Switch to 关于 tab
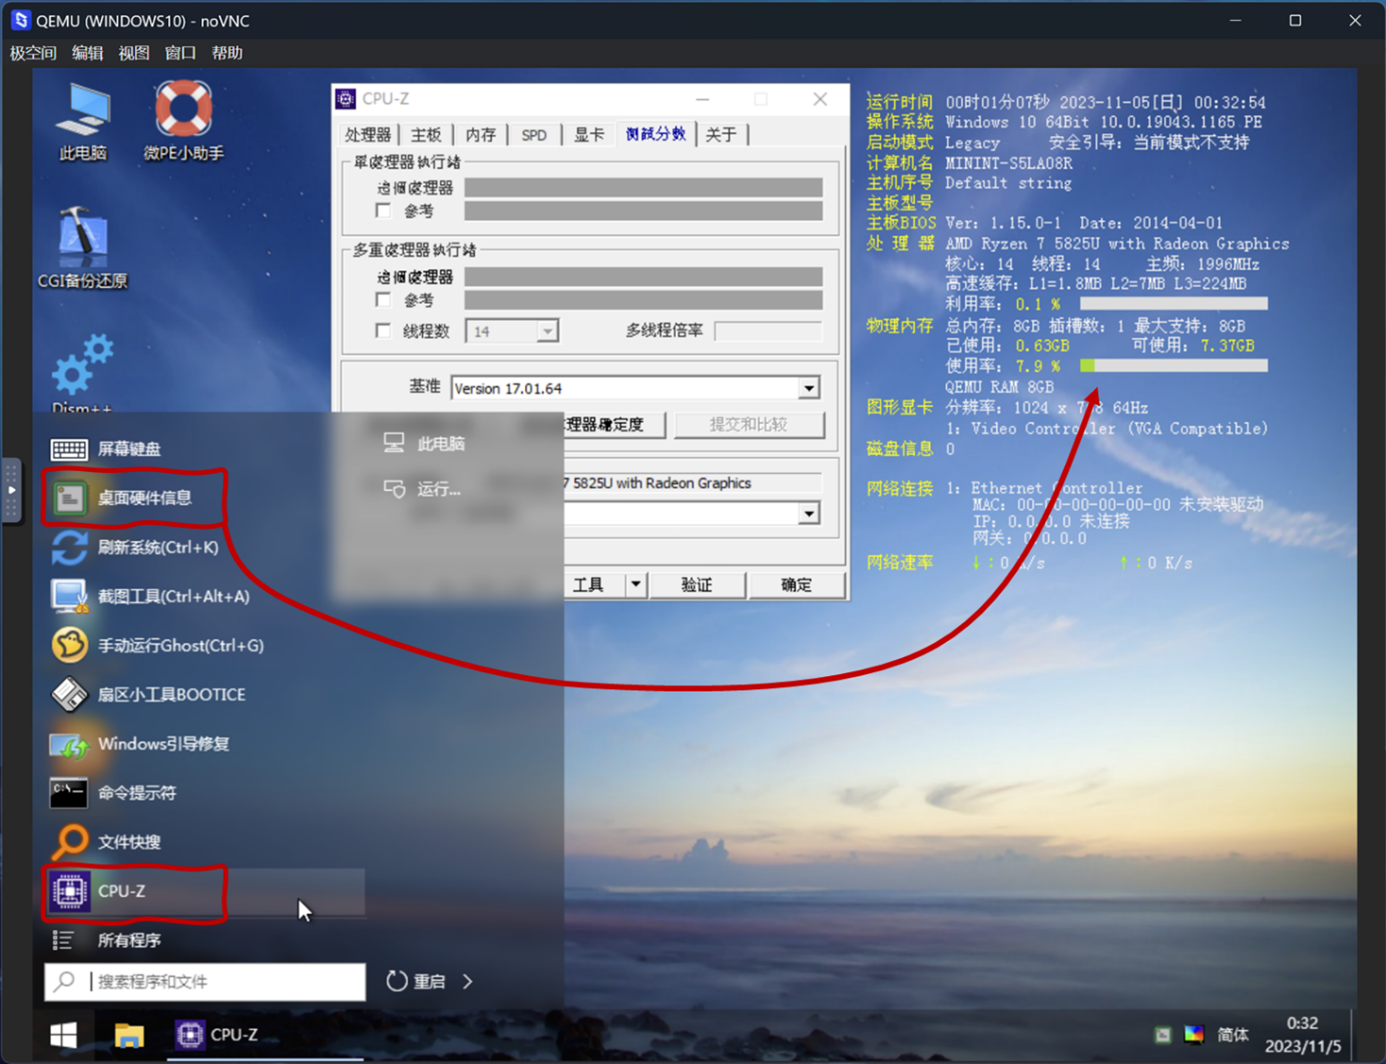 click(721, 135)
